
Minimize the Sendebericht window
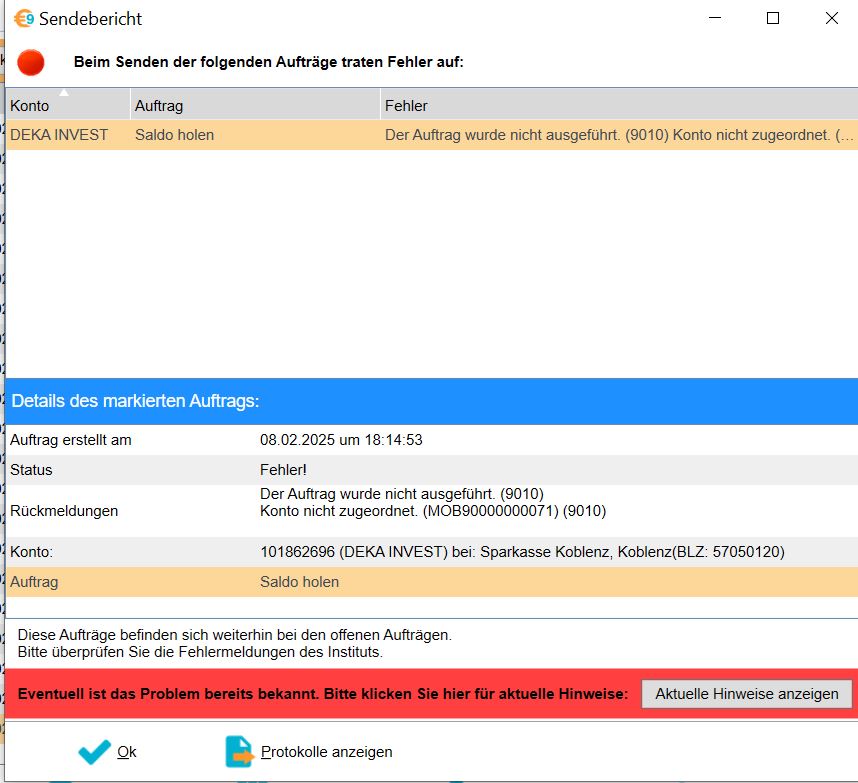coord(715,18)
